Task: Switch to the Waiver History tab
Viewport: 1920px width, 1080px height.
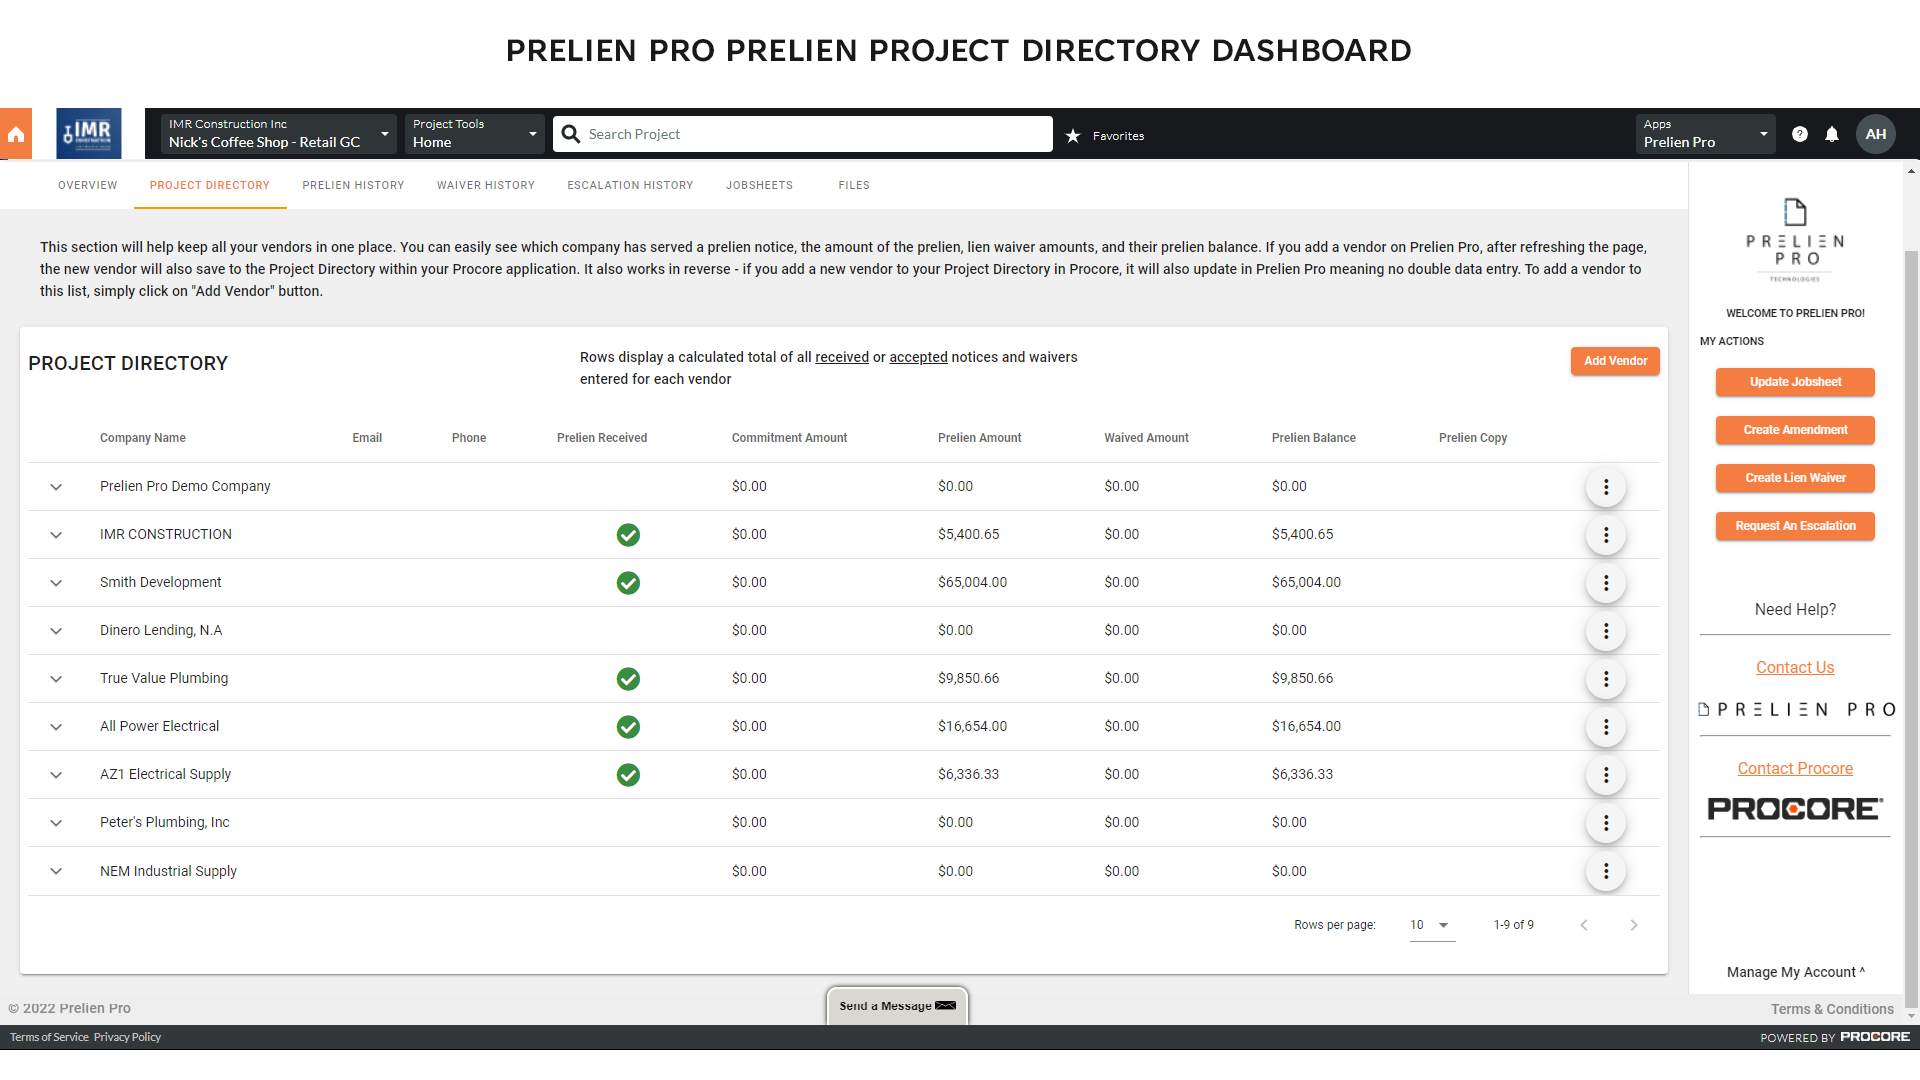Action: [x=485, y=185]
